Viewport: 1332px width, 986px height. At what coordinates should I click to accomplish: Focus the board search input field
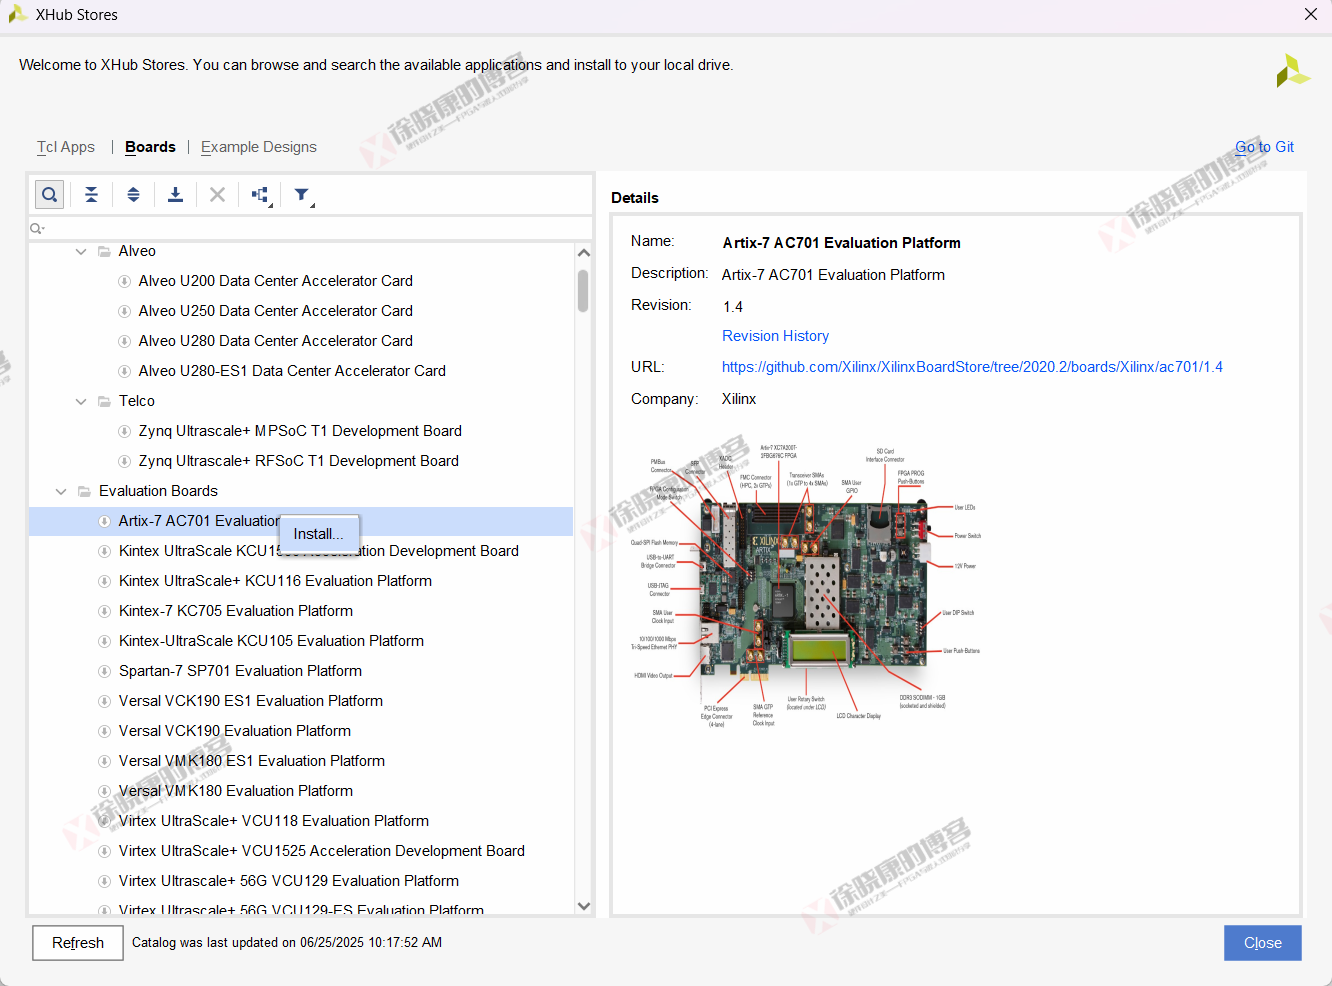pyautogui.click(x=310, y=229)
